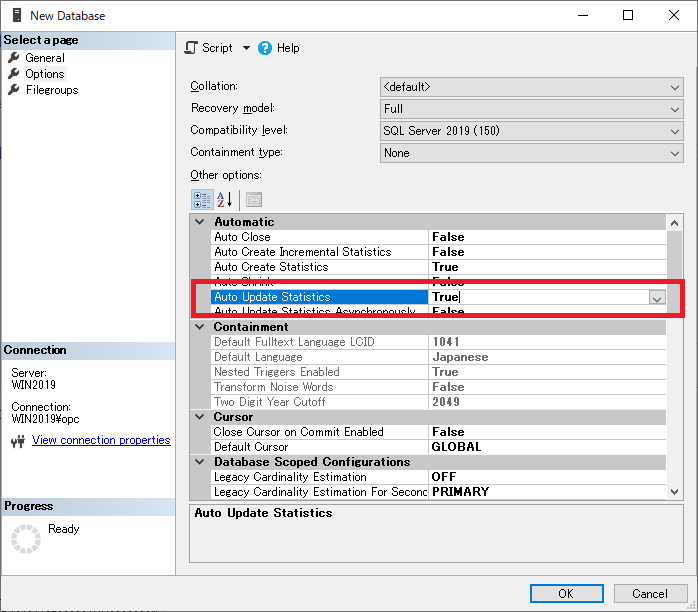Open the Filegroups page
Viewport: 698px width, 612px height.
point(52,90)
